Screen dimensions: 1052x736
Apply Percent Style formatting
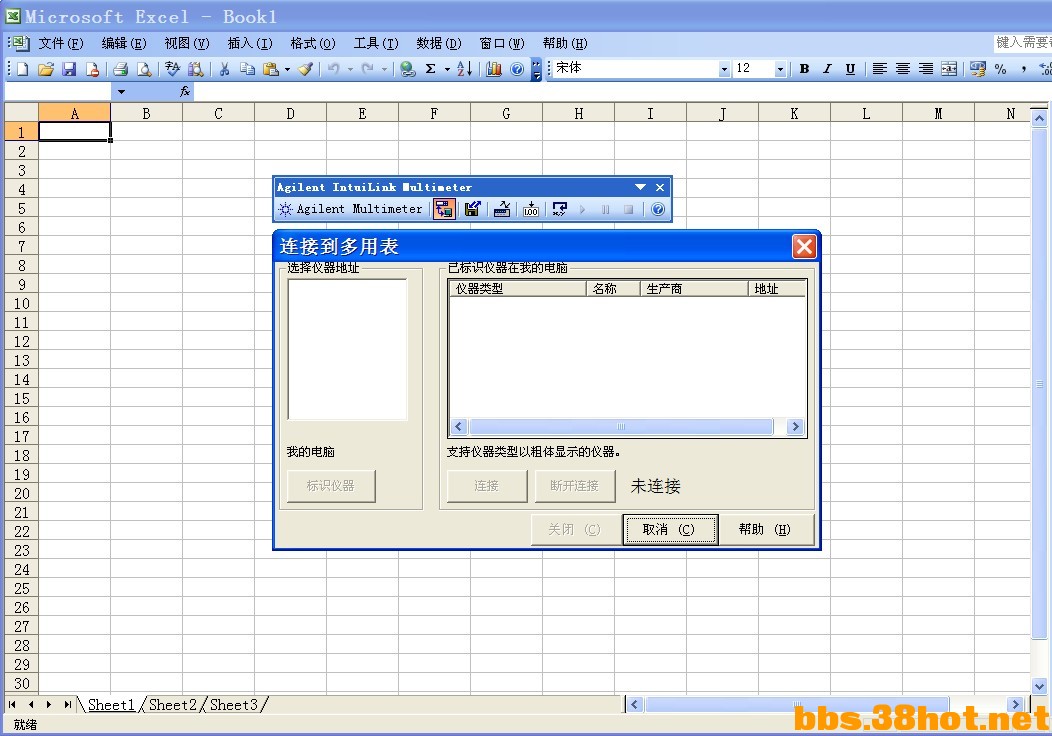tap(1000, 68)
